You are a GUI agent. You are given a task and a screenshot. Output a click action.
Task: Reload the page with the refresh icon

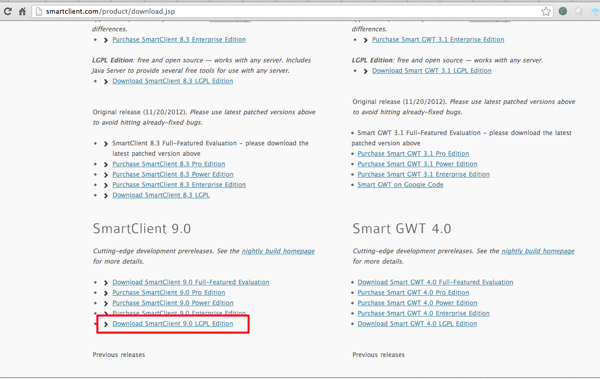point(8,11)
